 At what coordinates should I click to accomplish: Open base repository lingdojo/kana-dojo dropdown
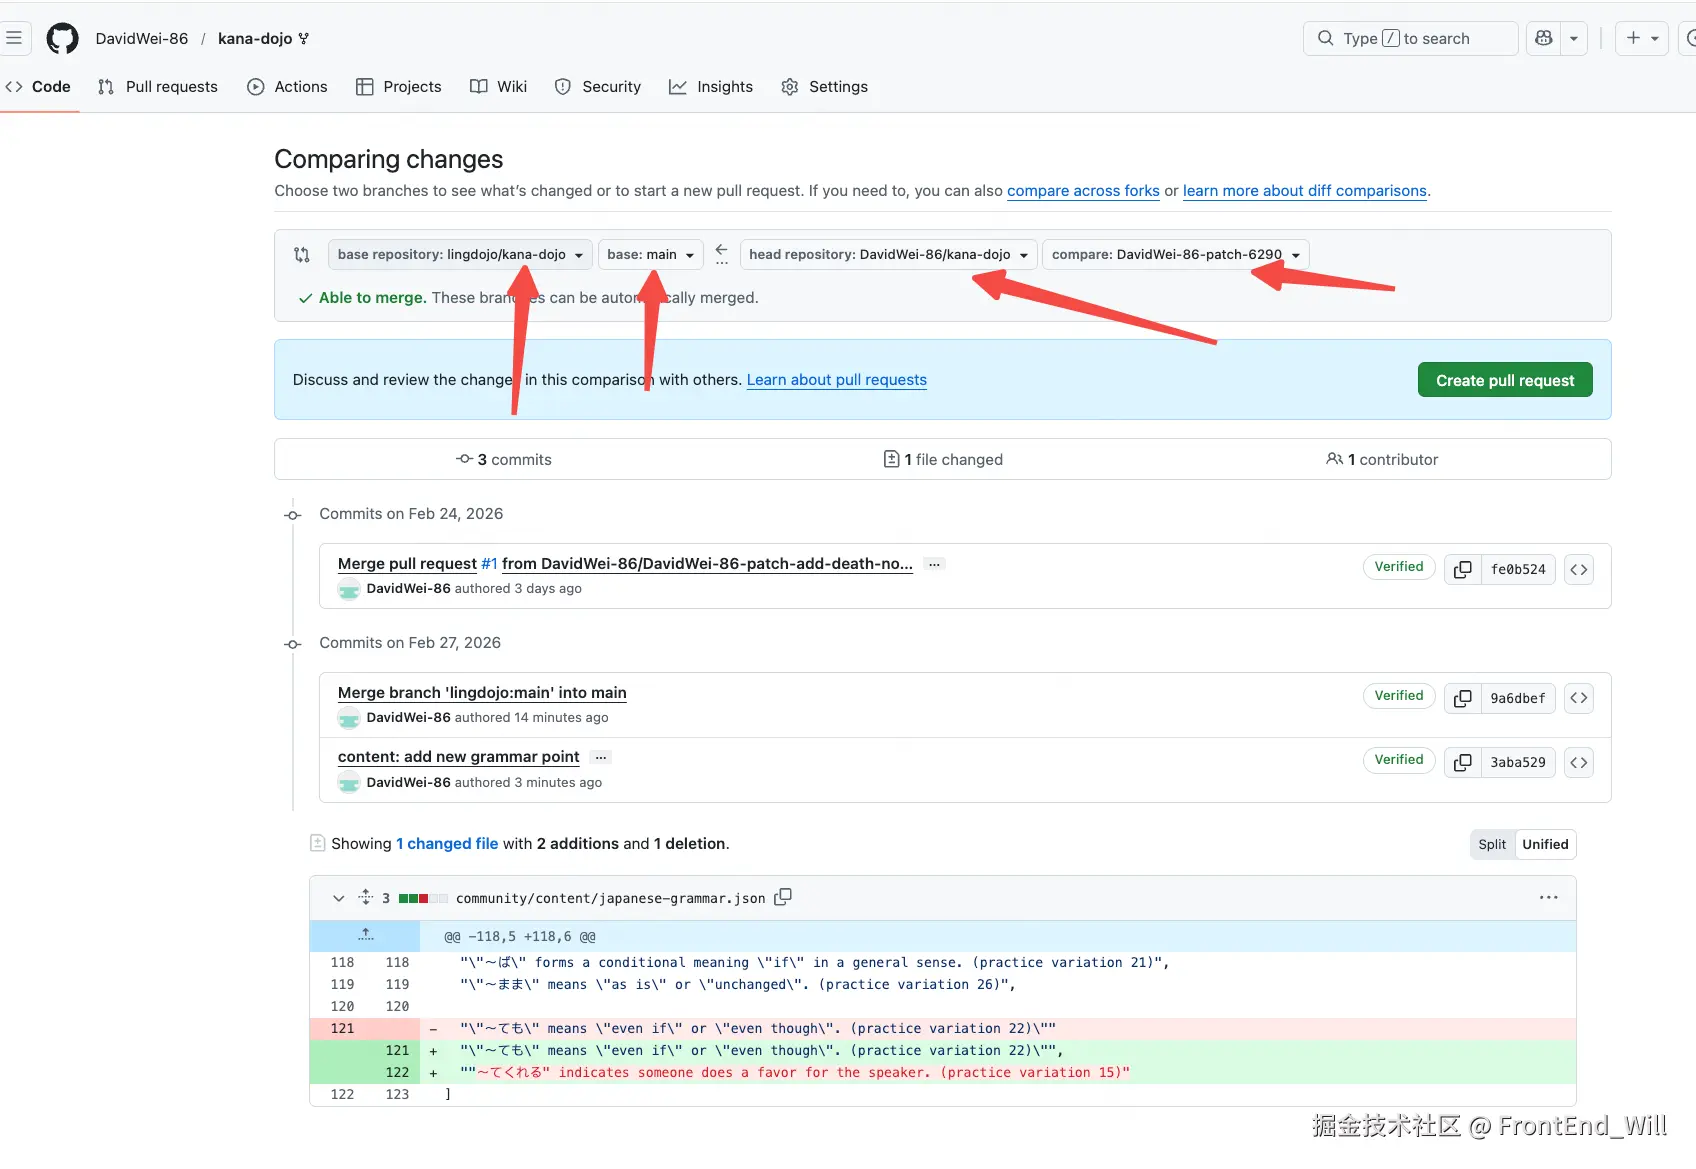point(460,255)
